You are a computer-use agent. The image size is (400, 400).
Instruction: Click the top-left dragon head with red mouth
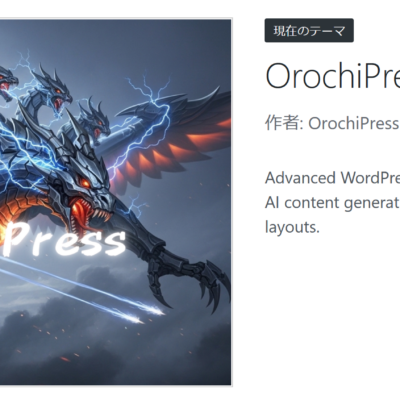pos(7,82)
